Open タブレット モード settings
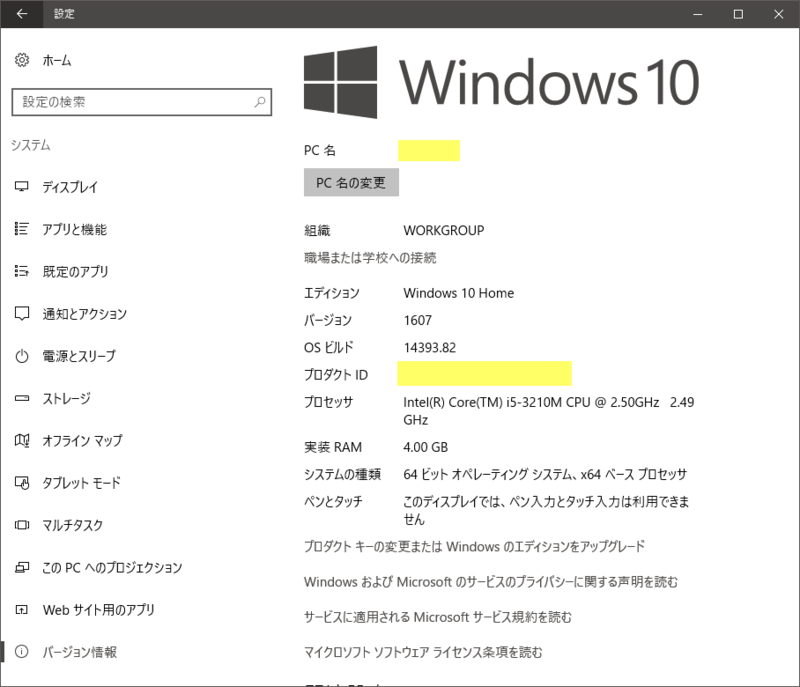This screenshot has height=687, width=800. [81, 482]
